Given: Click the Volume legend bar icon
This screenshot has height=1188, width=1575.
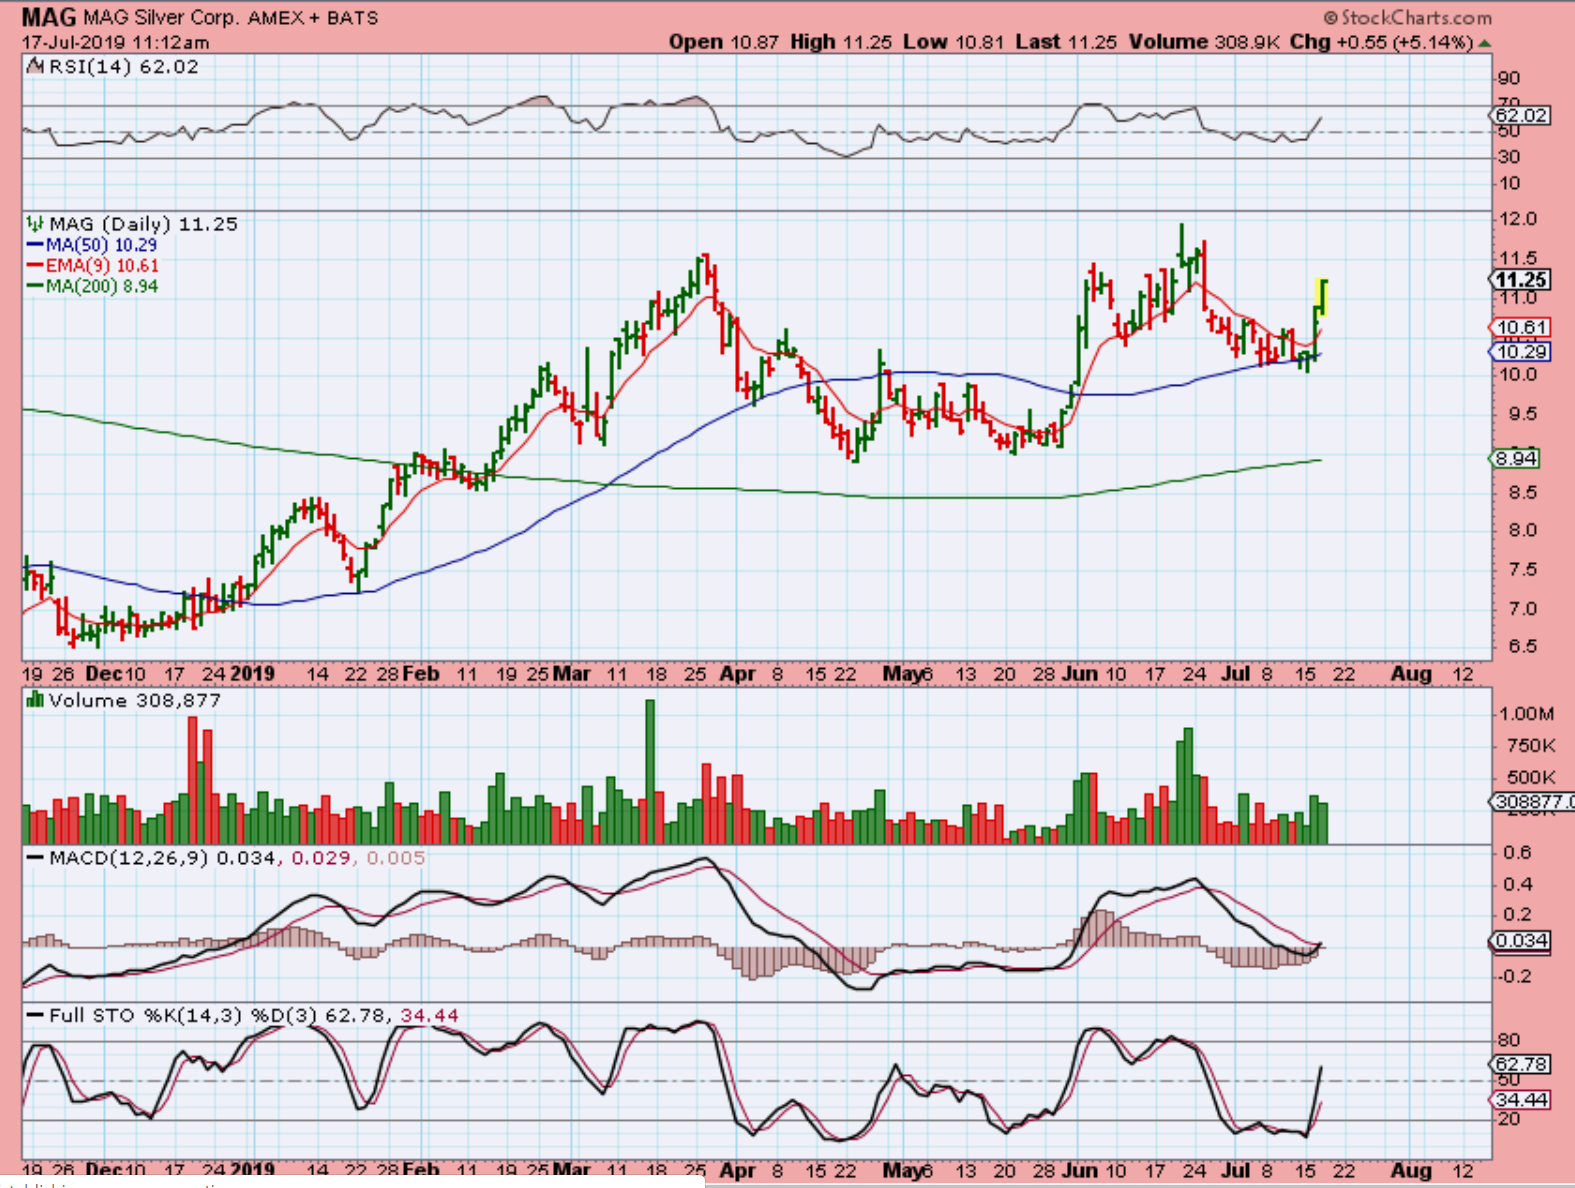Looking at the screenshot, I should click(x=35, y=700).
